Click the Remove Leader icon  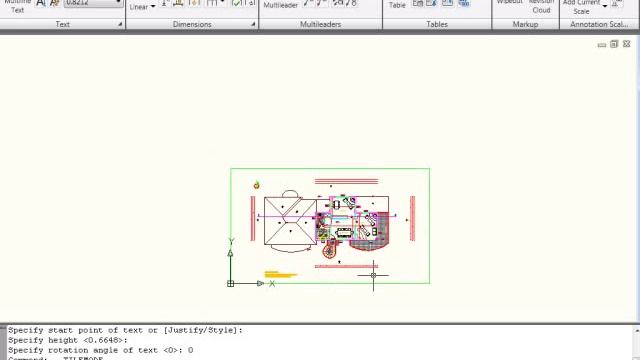(322, 3)
